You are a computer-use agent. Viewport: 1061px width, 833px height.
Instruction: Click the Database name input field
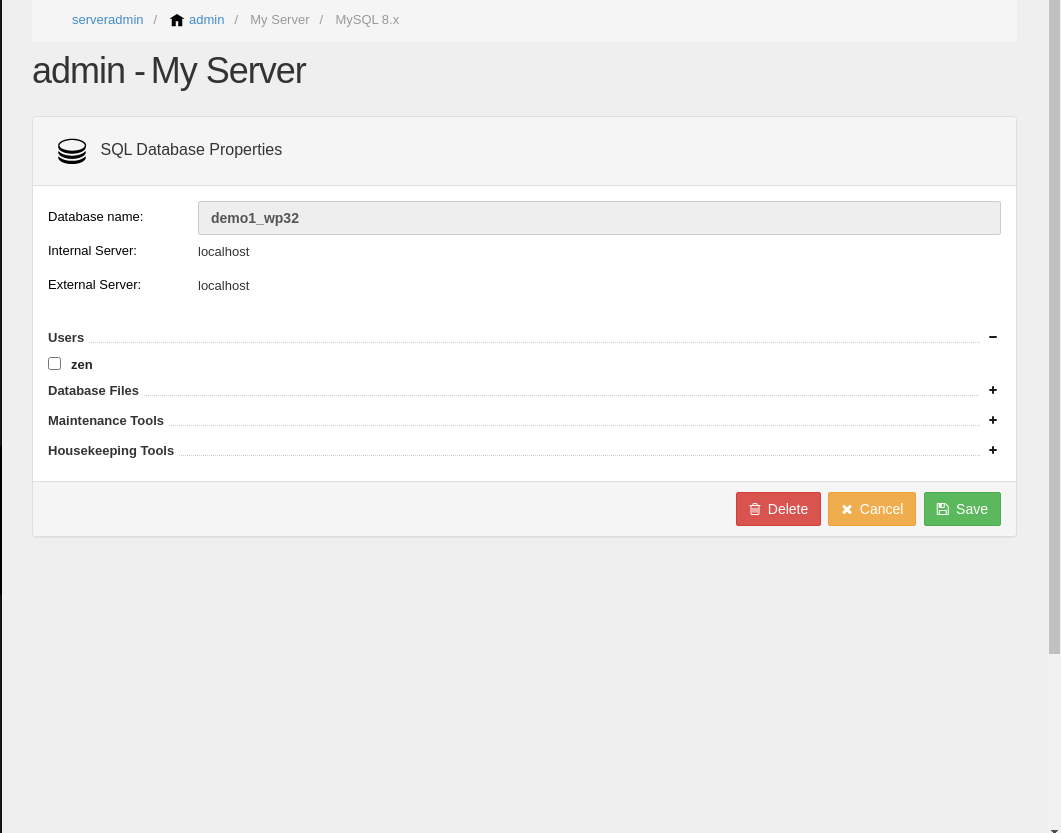point(599,218)
